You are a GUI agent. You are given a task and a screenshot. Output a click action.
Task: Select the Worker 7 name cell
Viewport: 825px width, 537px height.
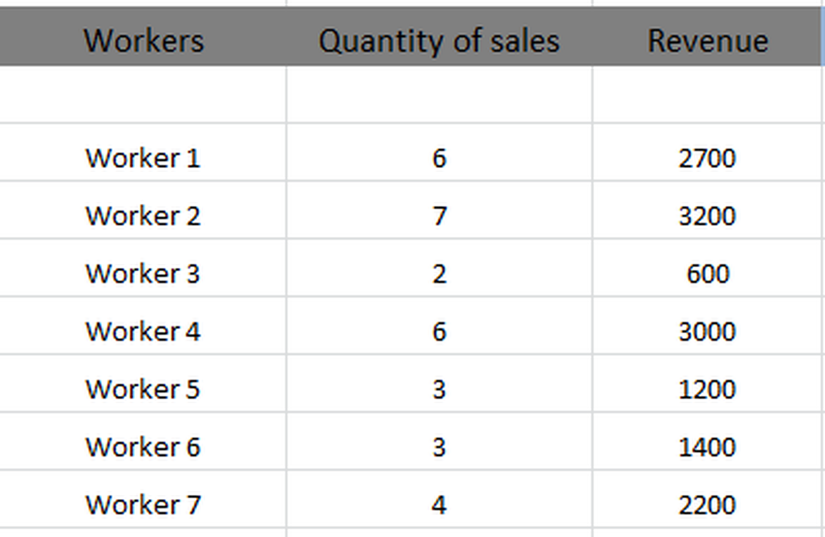pyautogui.click(x=143, y=505)
